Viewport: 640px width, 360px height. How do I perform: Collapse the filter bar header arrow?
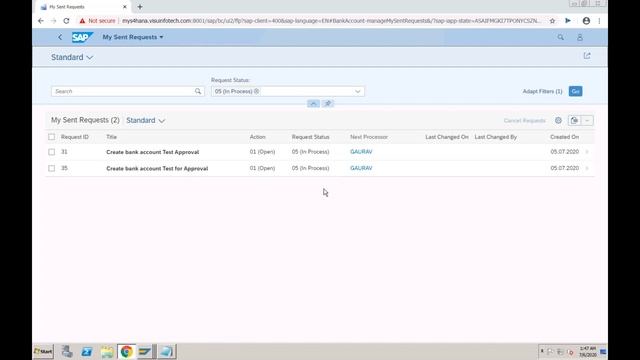click(313, 104)
